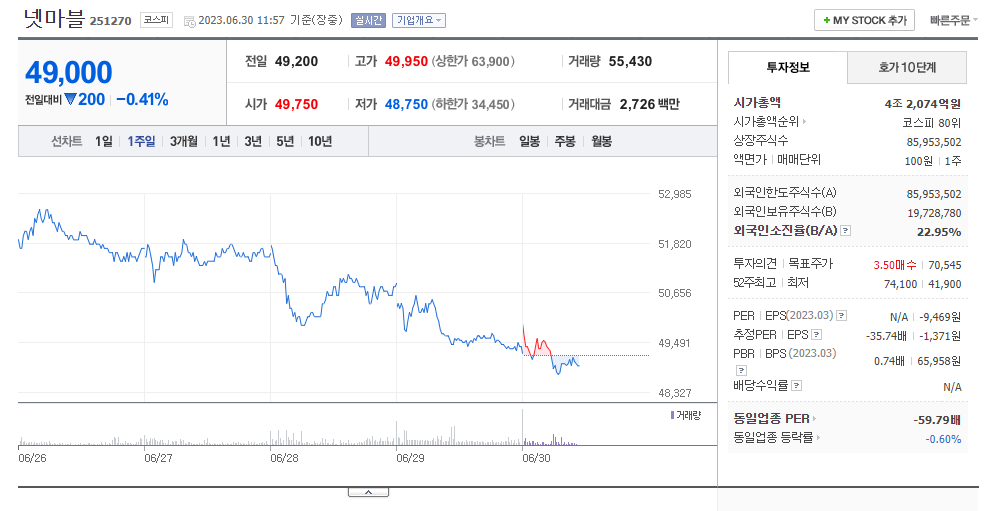
Task: Show the 일봉 candlestick chart
Action: pos(530,141)
